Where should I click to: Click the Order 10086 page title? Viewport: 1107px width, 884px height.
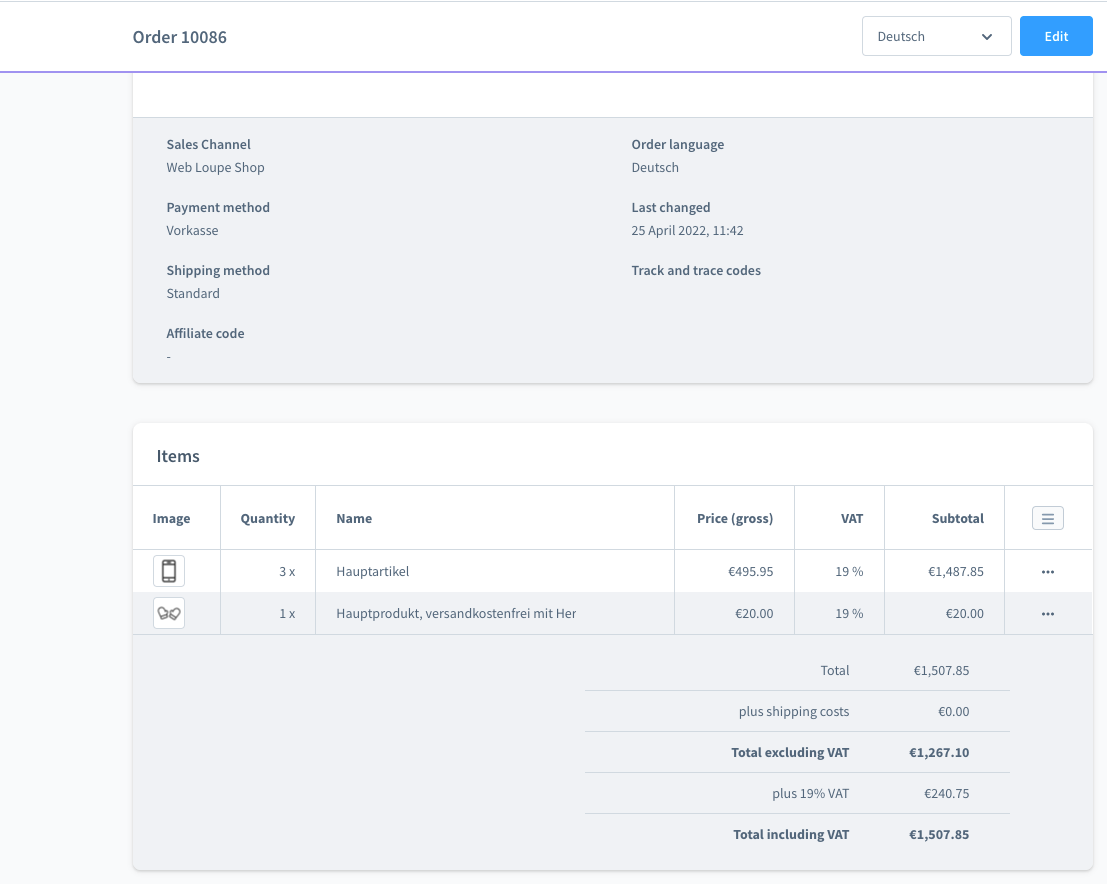point(180,37)
